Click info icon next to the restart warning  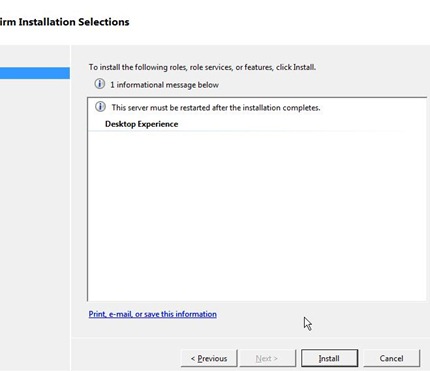pos(100,107)
